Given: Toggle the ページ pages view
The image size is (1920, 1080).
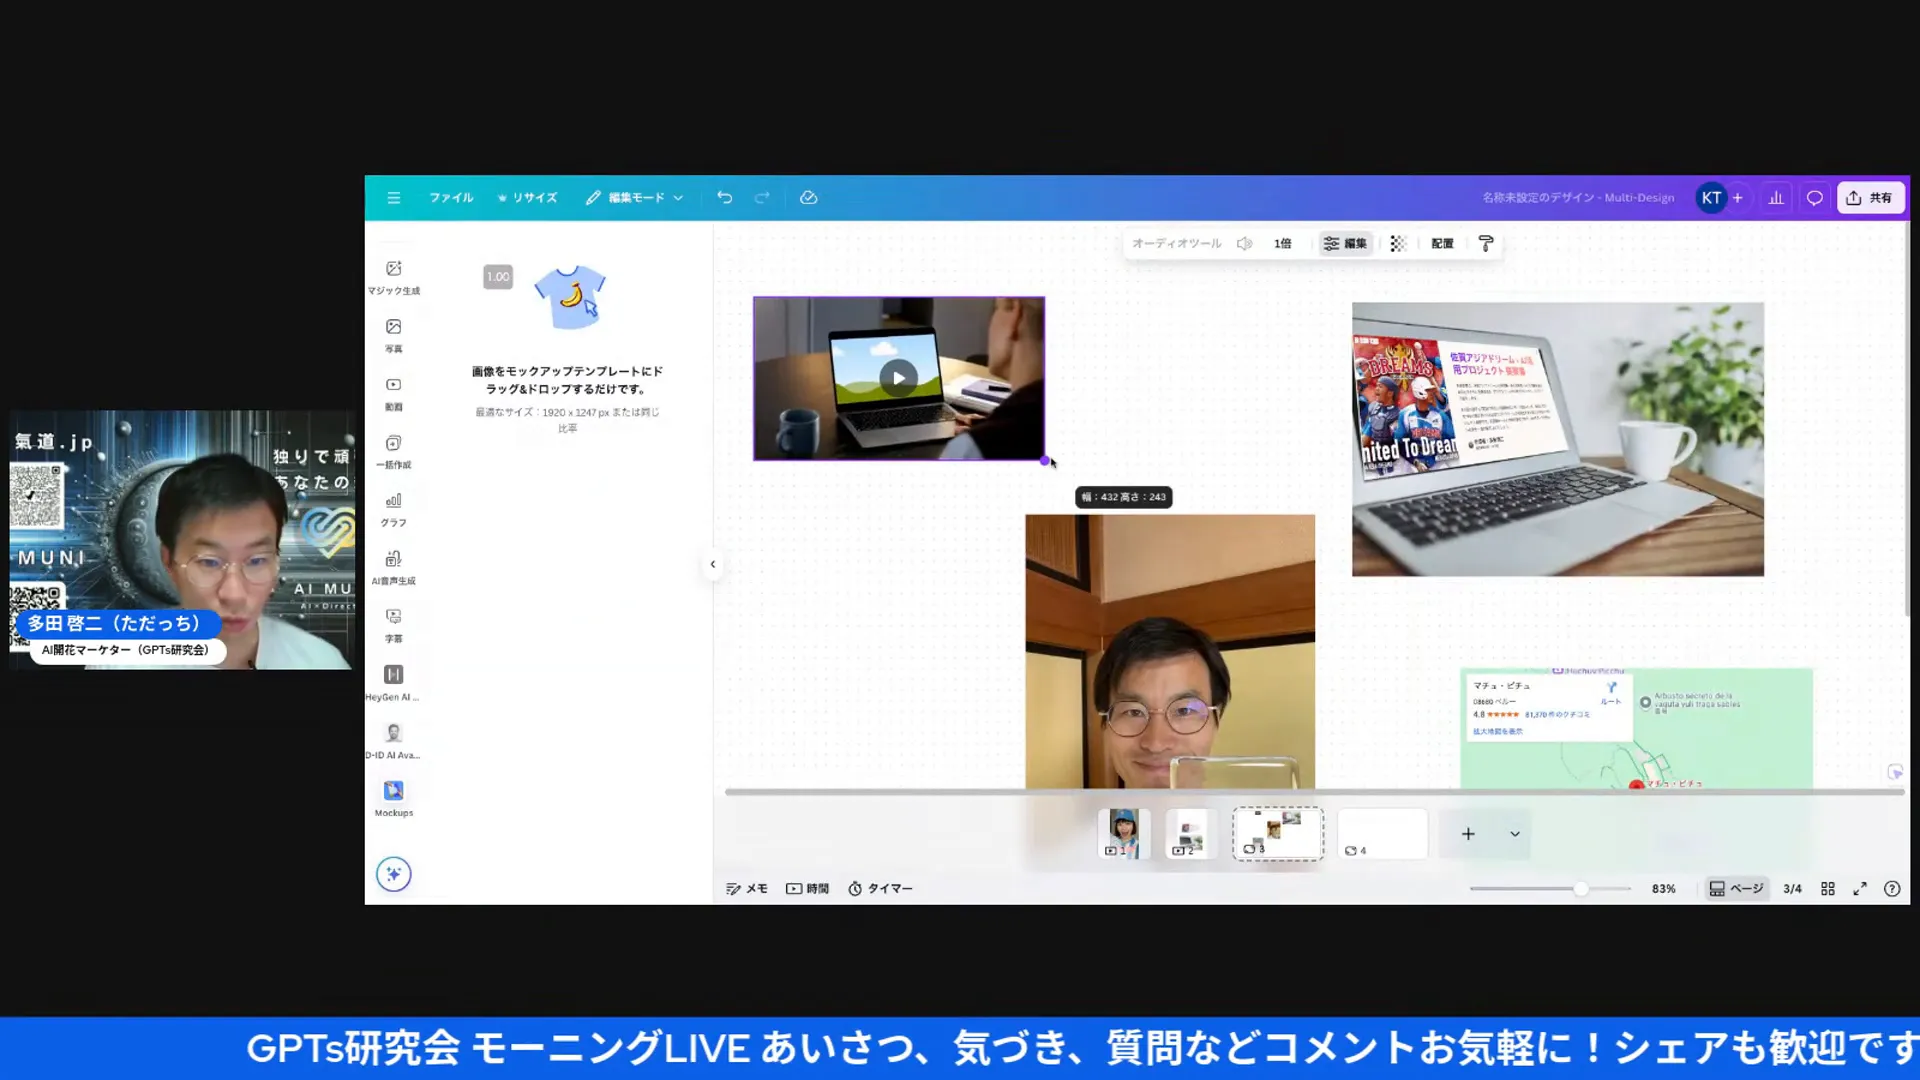Looking at the screenshot, I should (1736, 888).
